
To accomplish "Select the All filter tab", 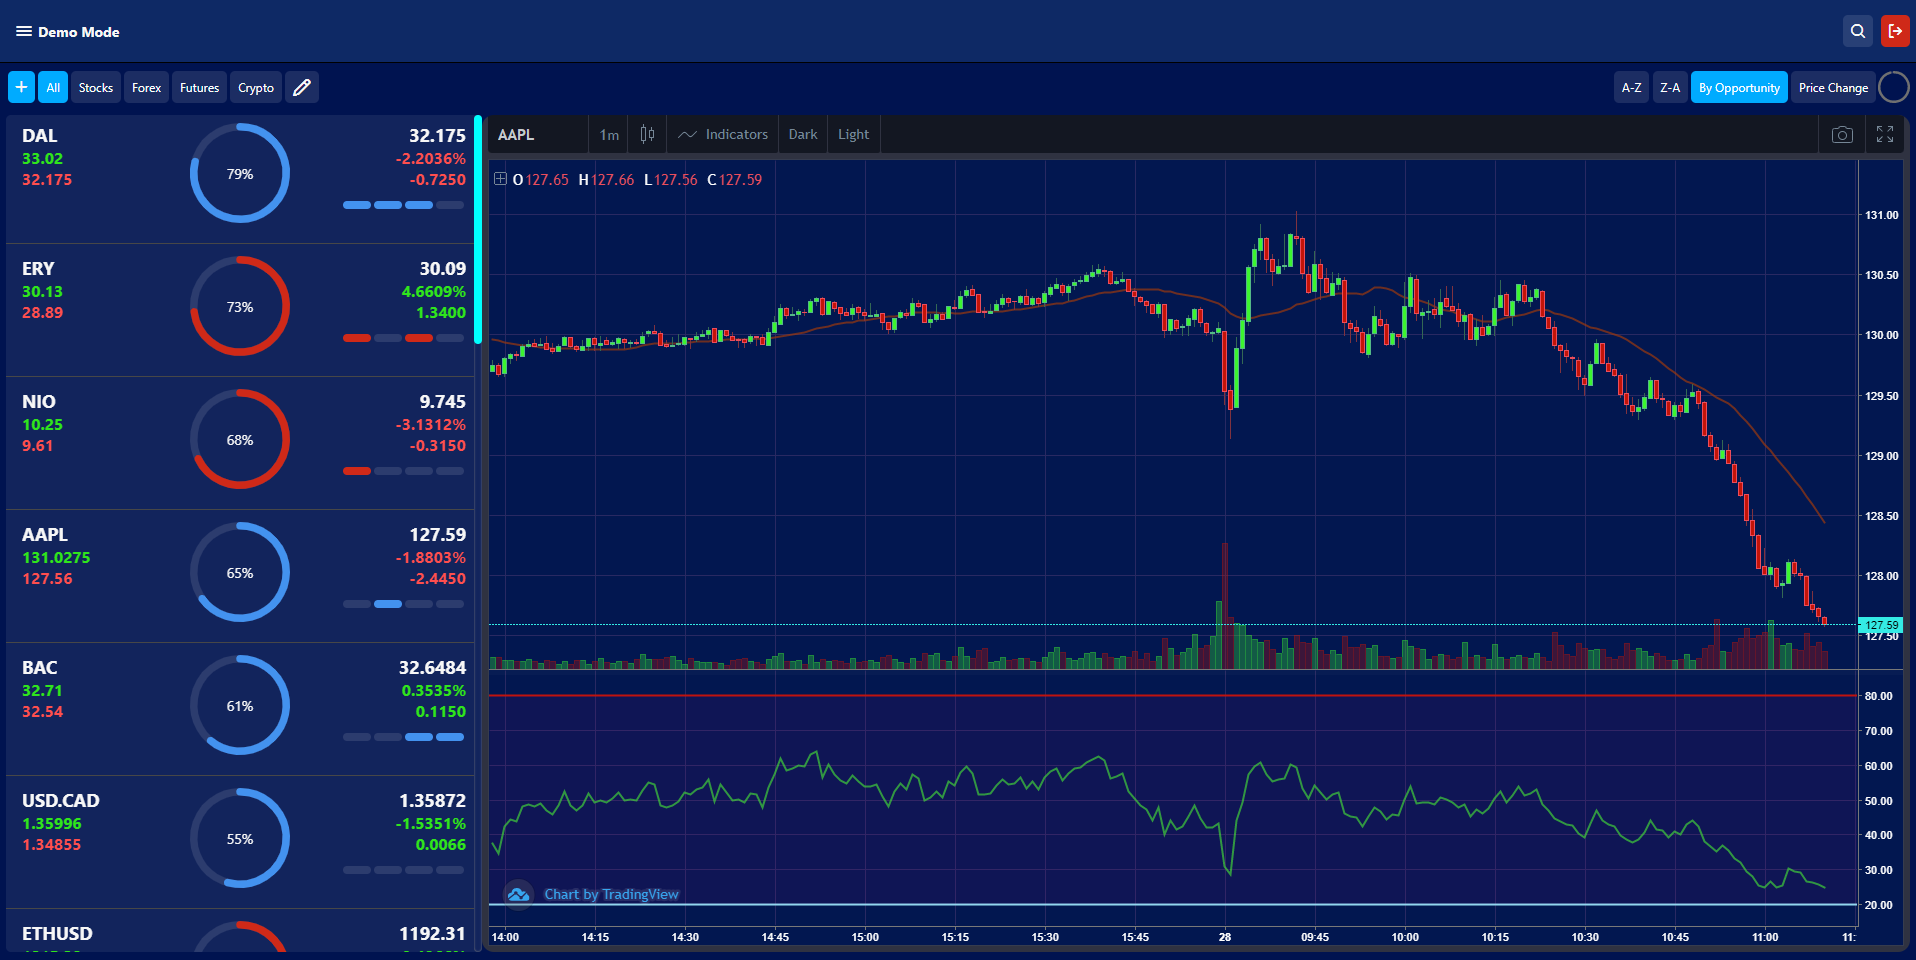I will click(53, 87).
